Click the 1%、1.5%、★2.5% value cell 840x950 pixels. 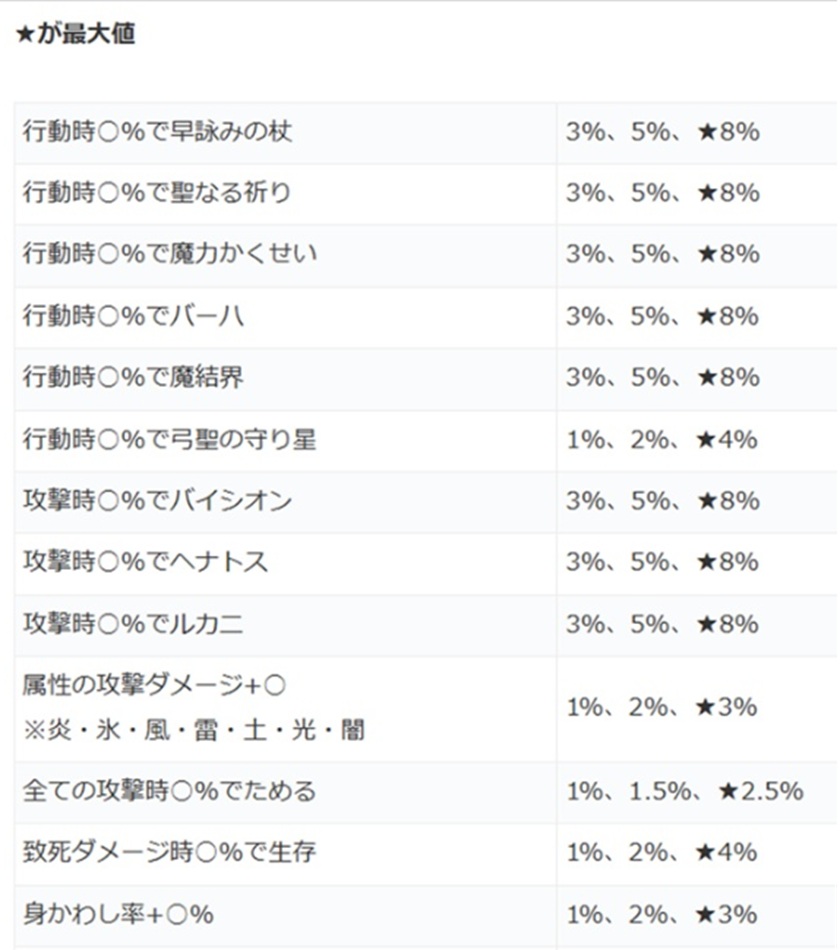pyautogui.click(x=684, y=791)
